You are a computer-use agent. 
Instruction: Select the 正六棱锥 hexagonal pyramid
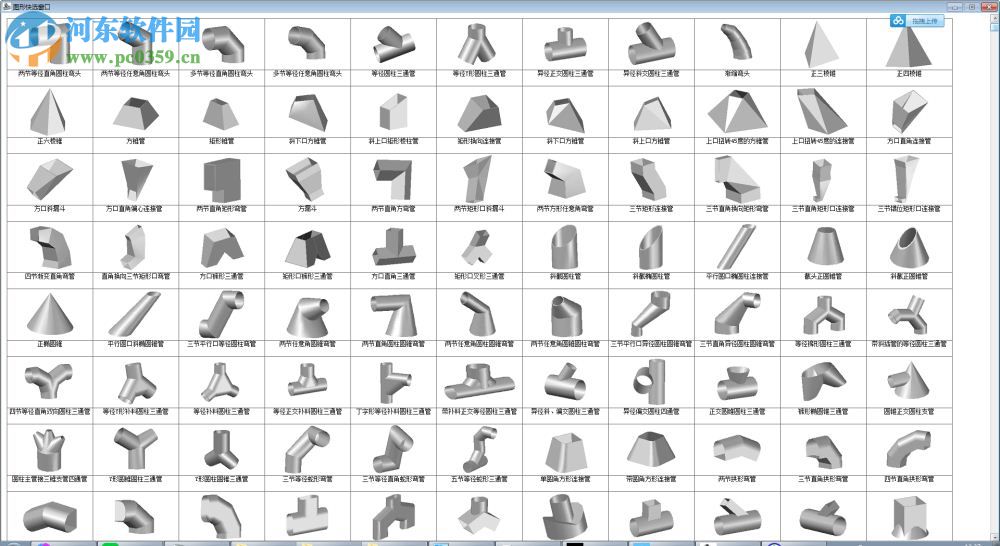49,112
